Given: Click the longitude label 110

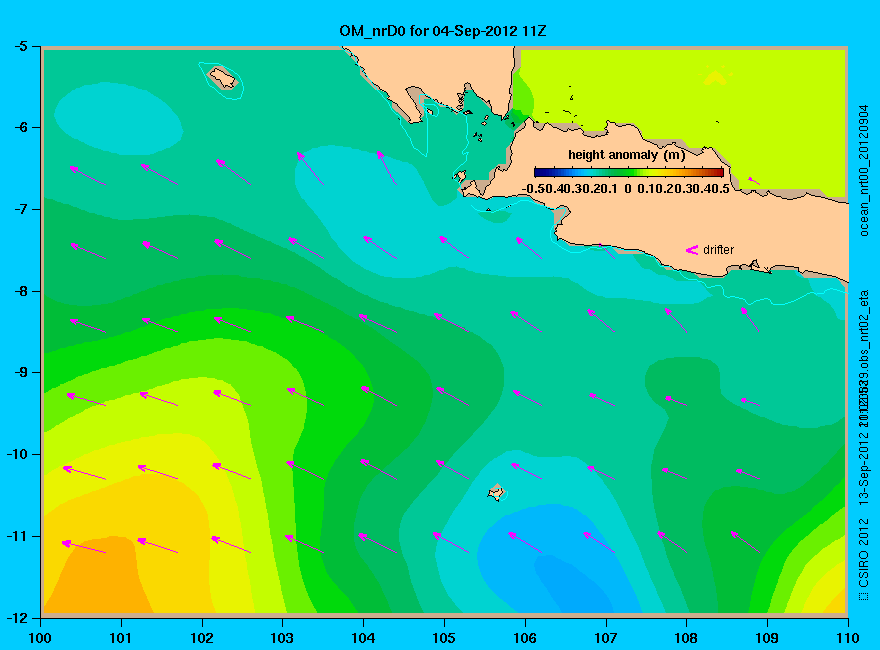Looking at the screenshot, I should pyautogui.click(x=848, y=638).
